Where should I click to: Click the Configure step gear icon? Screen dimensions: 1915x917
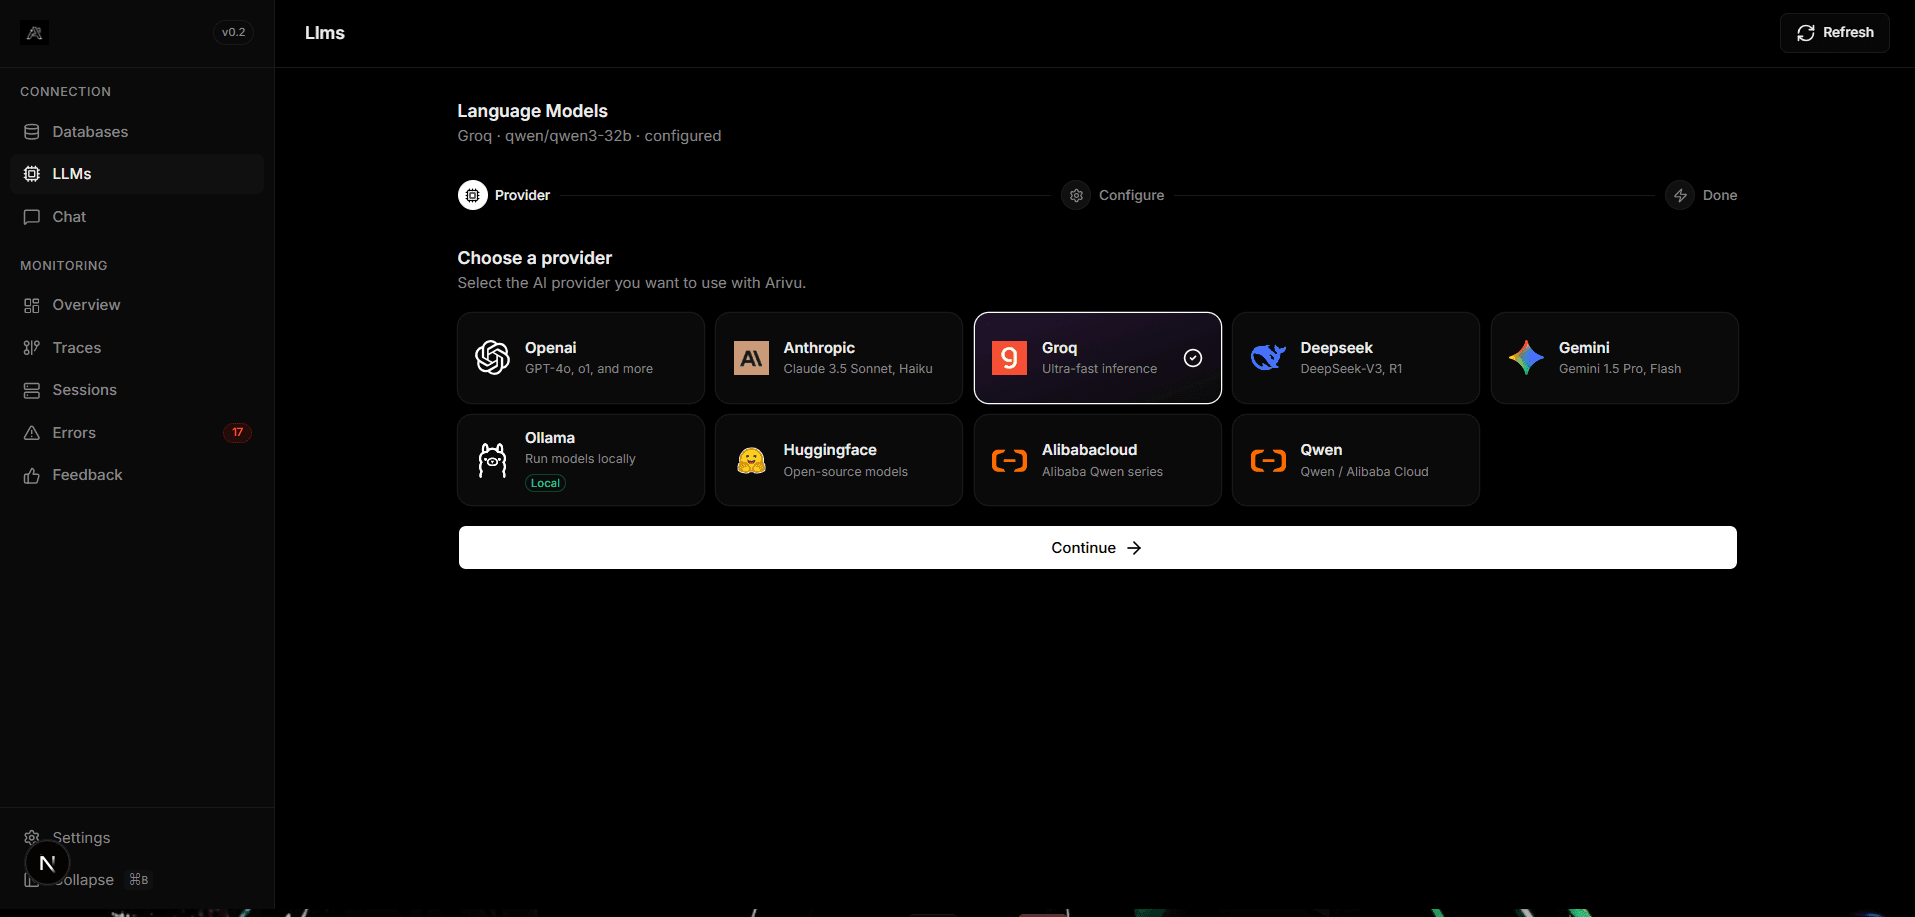tap(1076, 195)
